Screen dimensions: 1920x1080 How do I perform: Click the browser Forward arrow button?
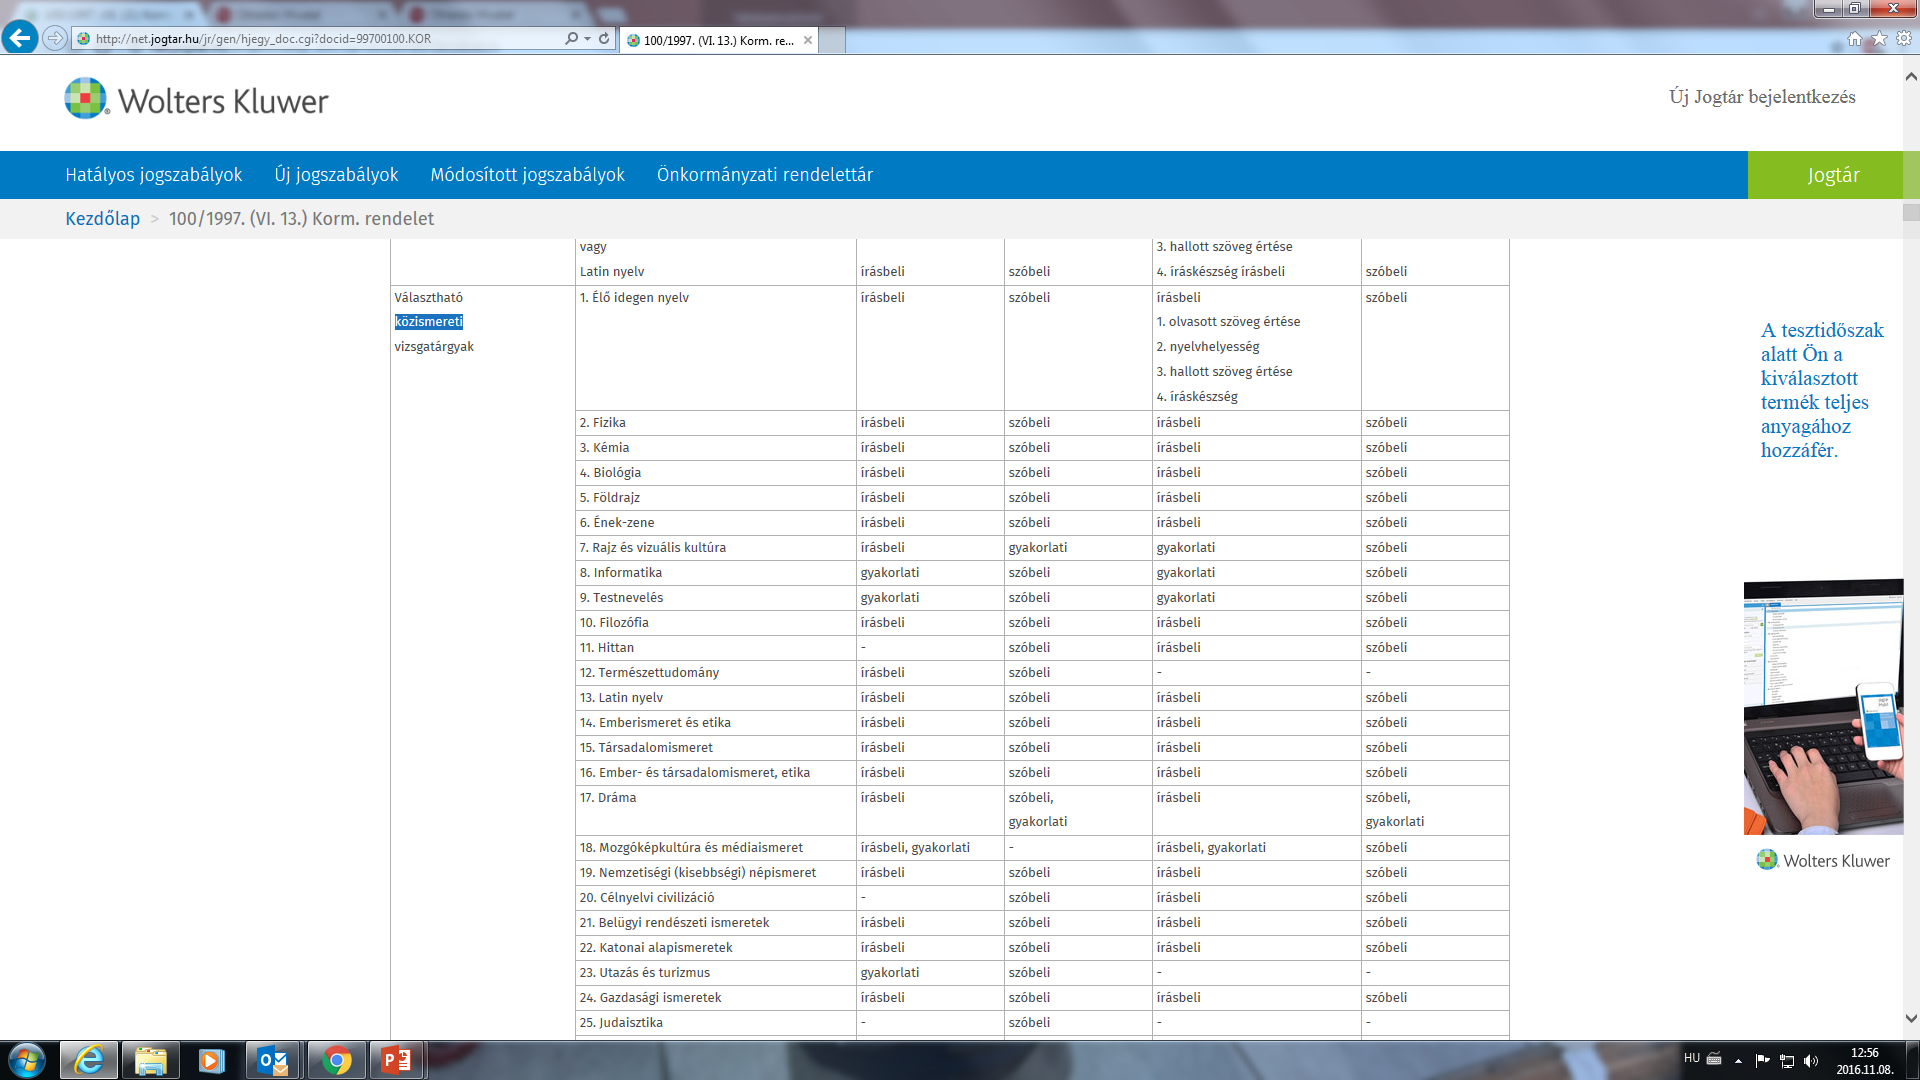click(55, 39)
